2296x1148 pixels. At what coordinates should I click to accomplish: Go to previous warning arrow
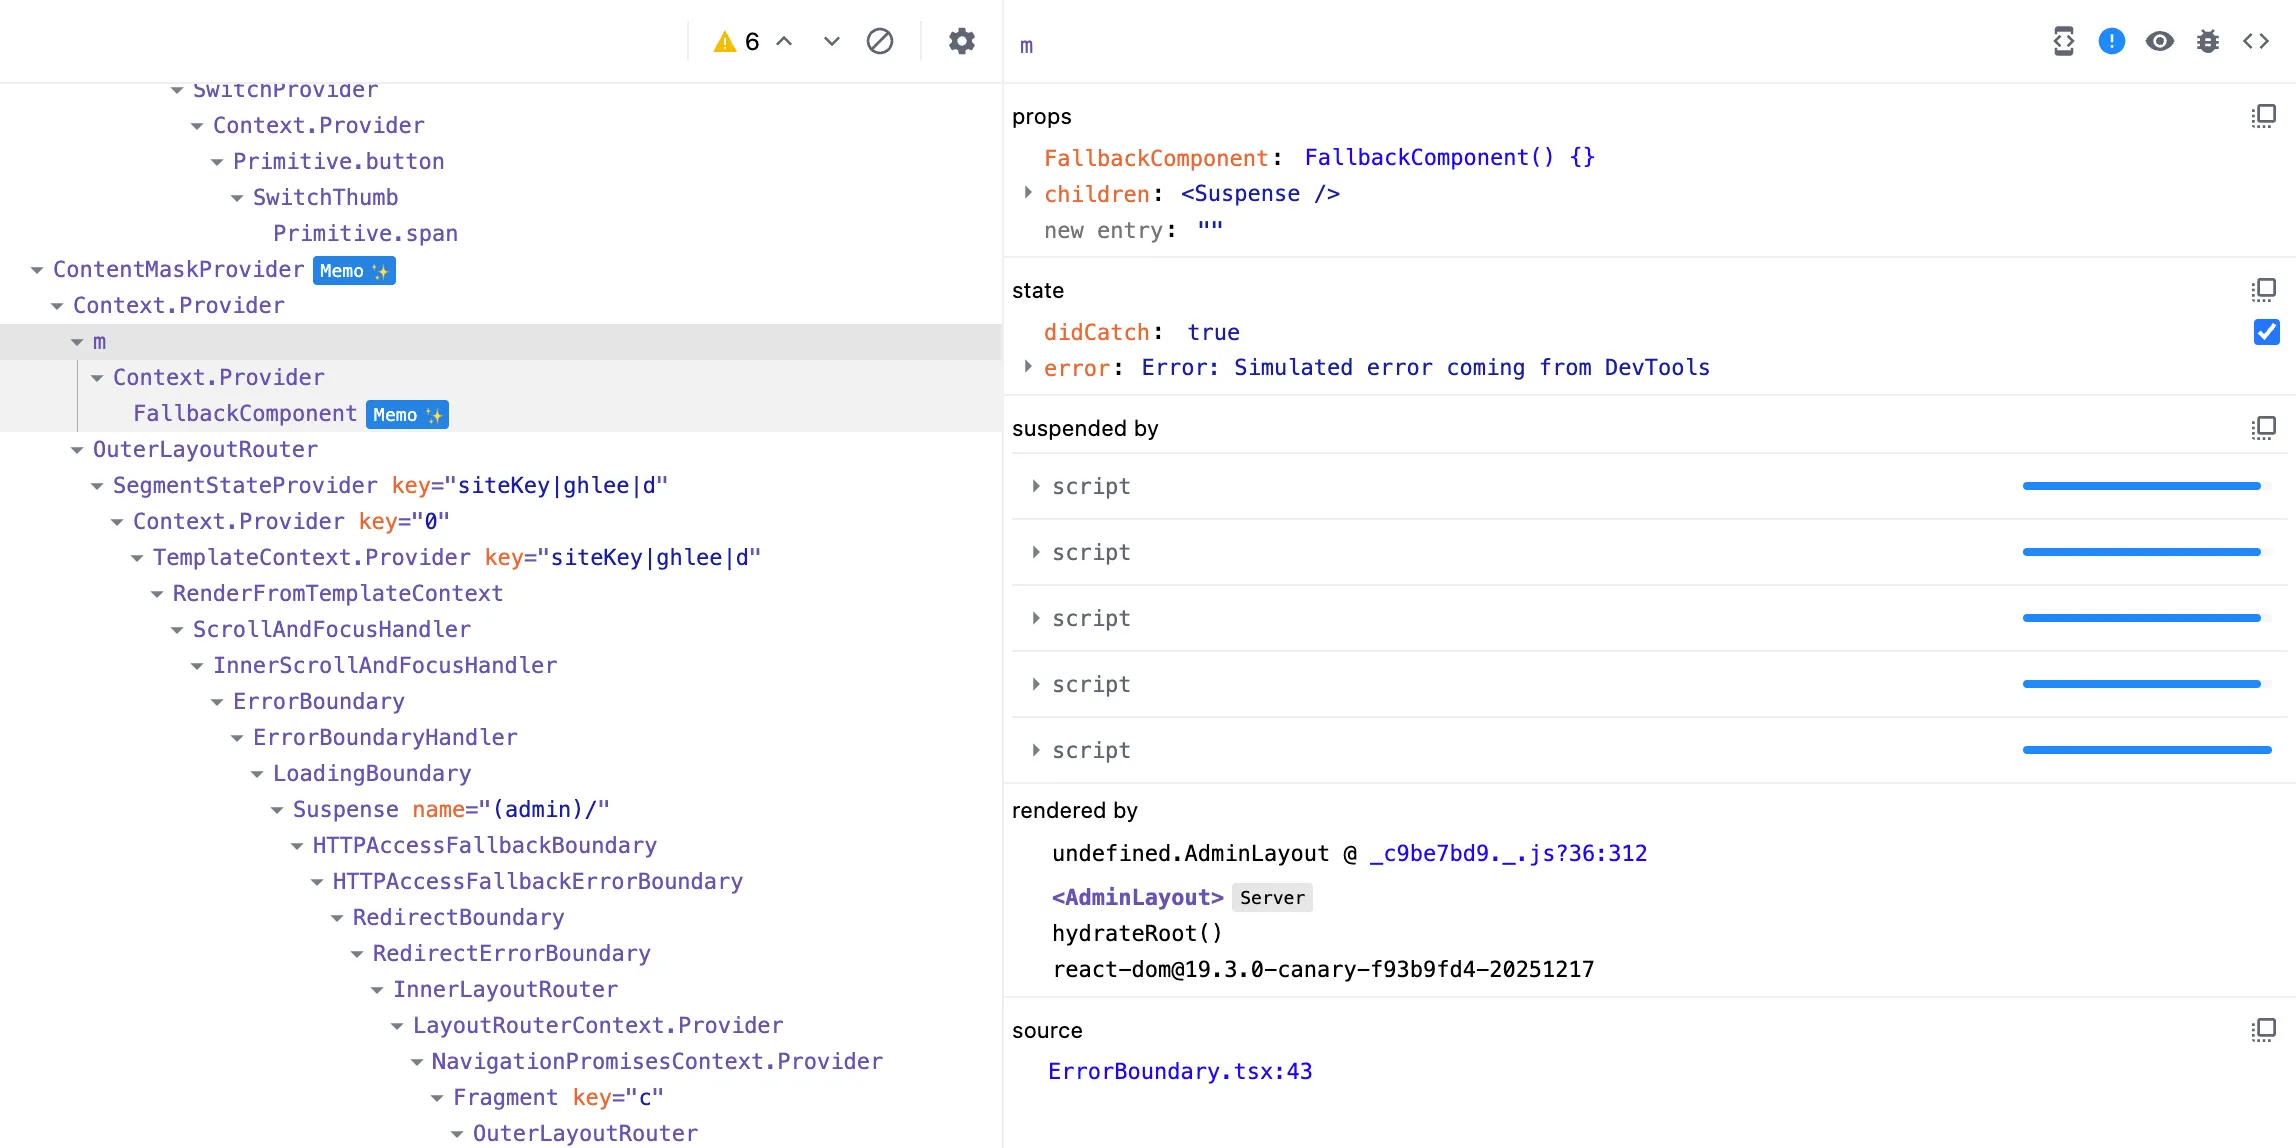pyautogui.click(x=785, y=41)
